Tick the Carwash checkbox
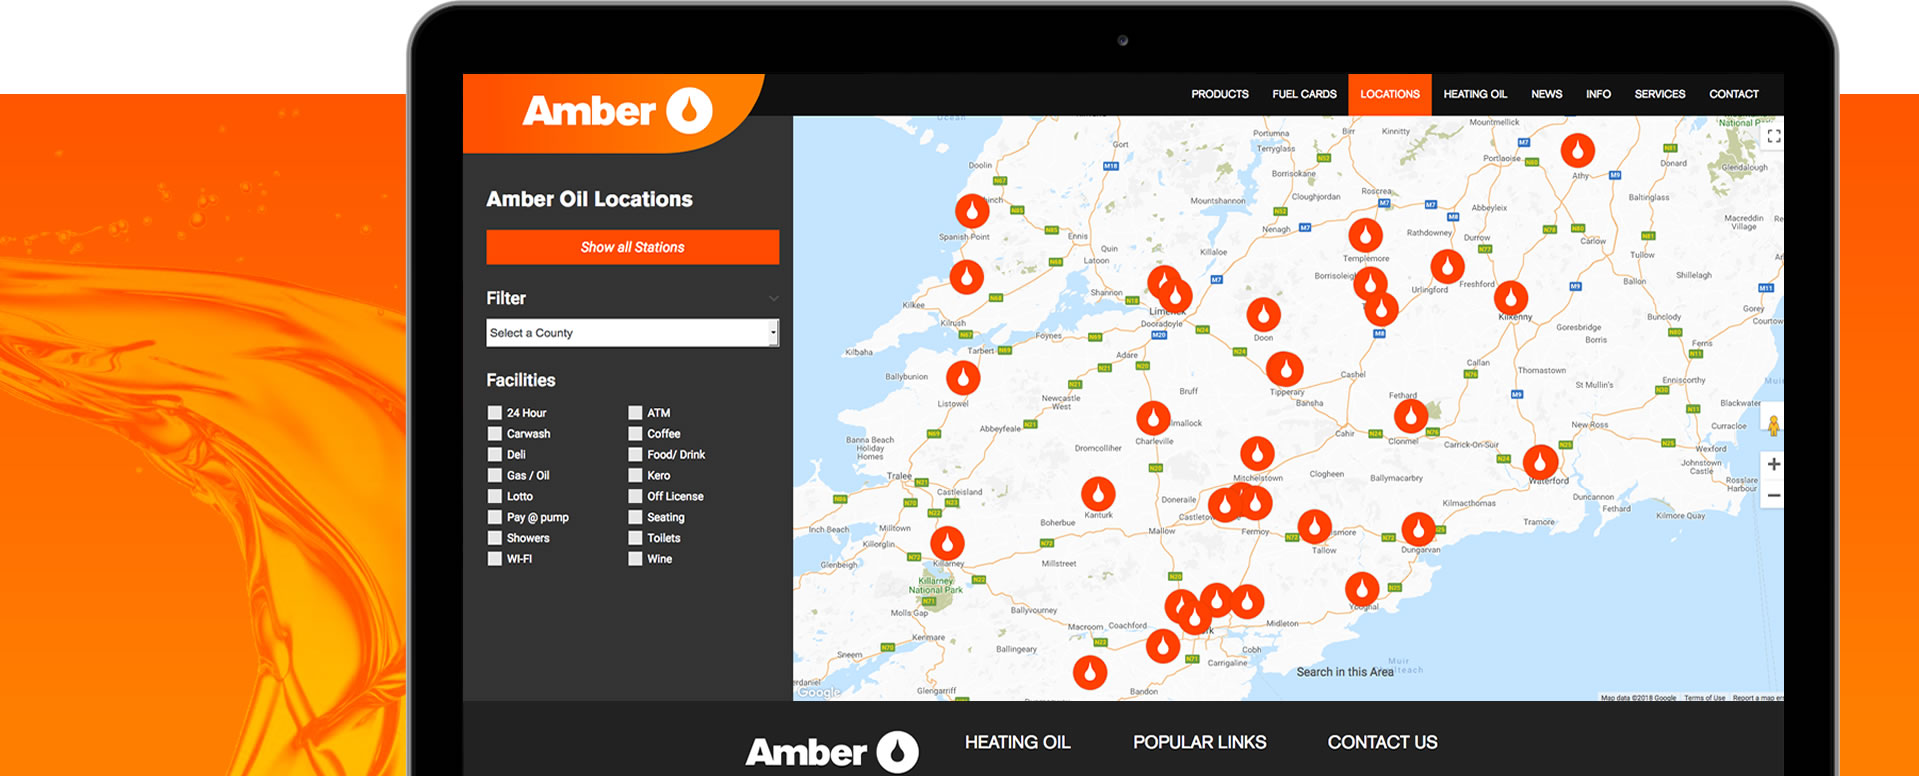This screenshot has height=776, width=1919. 495,434
